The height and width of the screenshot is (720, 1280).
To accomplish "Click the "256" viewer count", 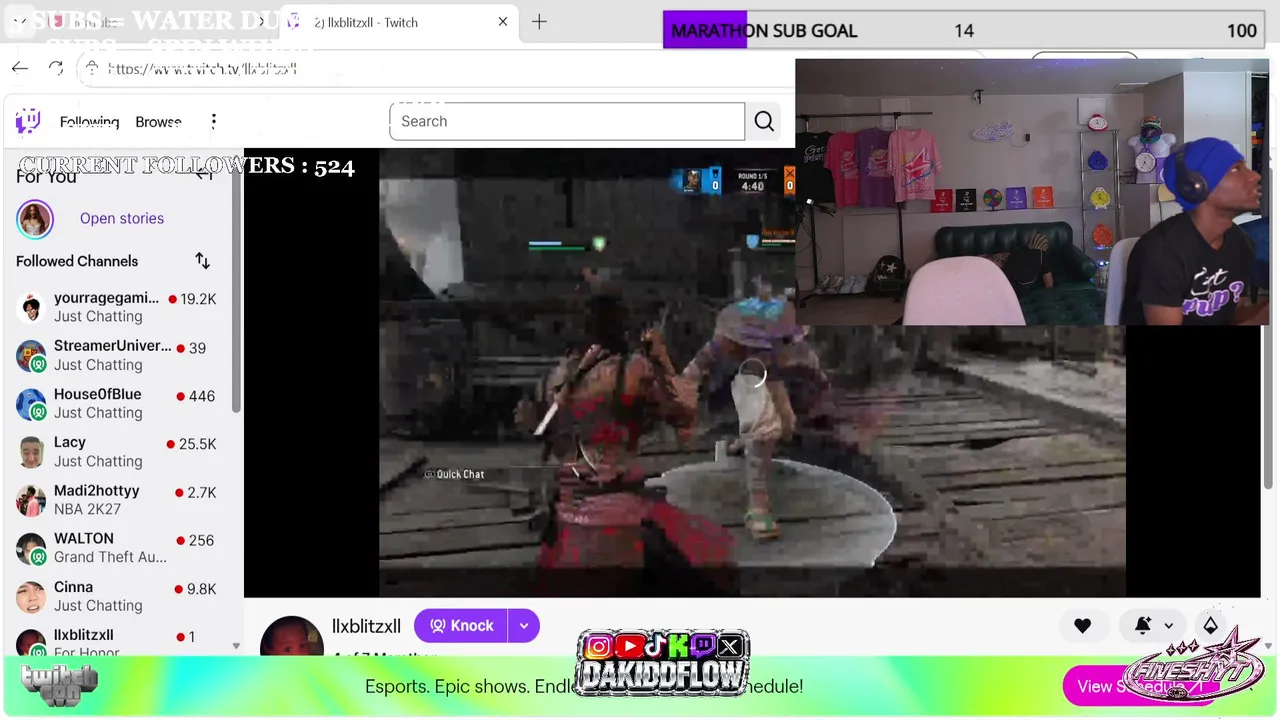I will pos(202,540).
